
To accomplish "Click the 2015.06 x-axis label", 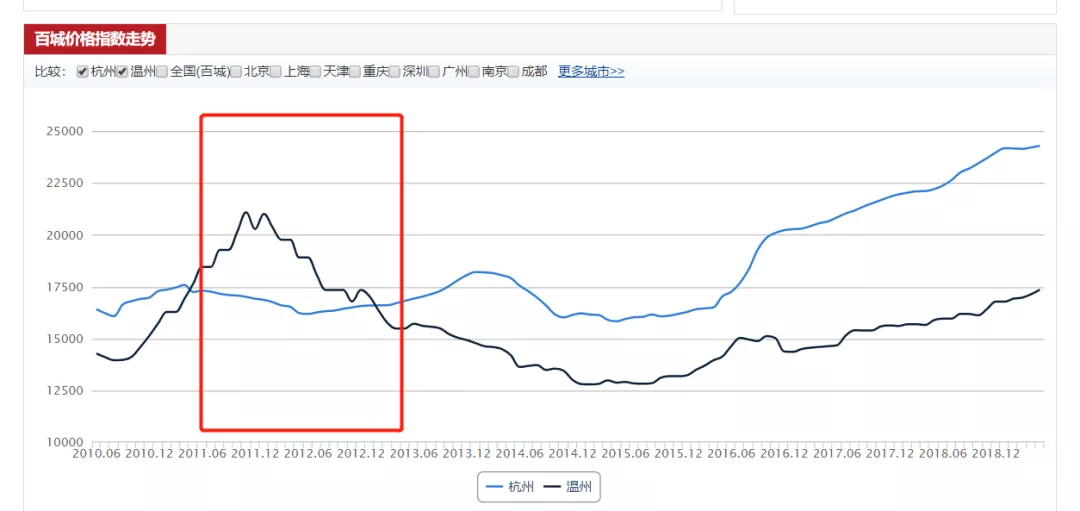I will pyautogui.click(x=626, y=455).
